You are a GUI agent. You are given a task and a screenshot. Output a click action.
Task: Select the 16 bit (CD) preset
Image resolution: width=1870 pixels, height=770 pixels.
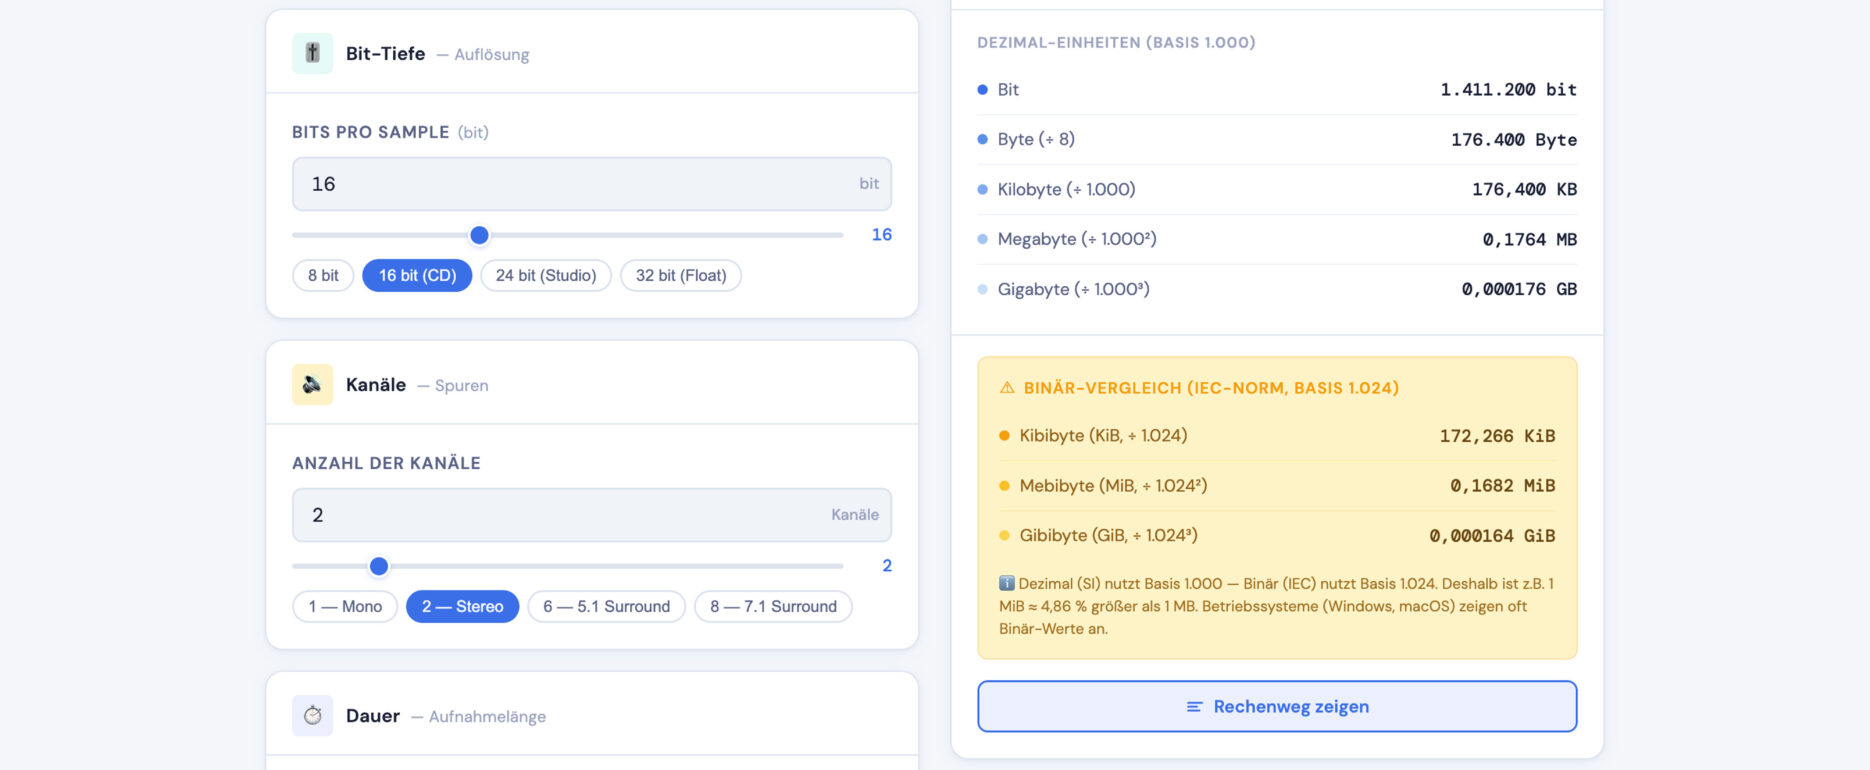pos(417,276)
